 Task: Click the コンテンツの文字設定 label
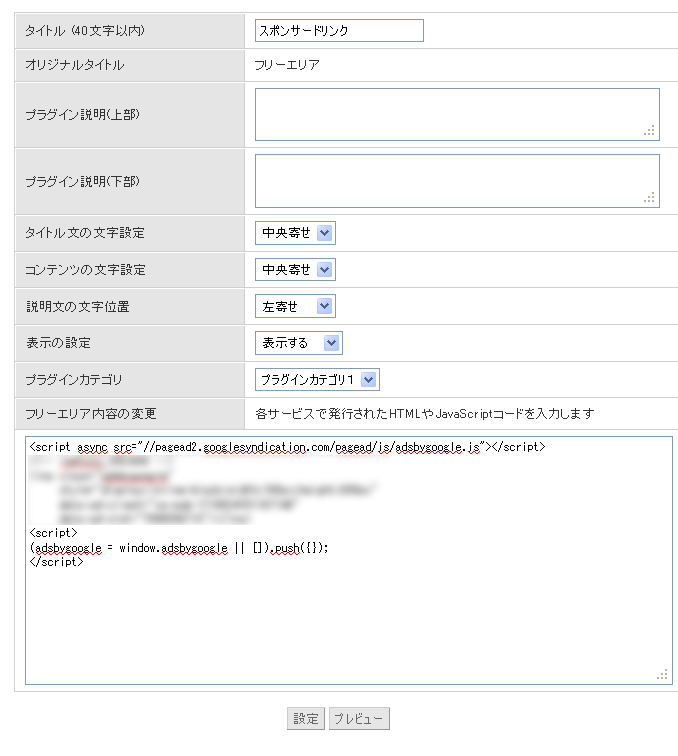pos(85,270)
